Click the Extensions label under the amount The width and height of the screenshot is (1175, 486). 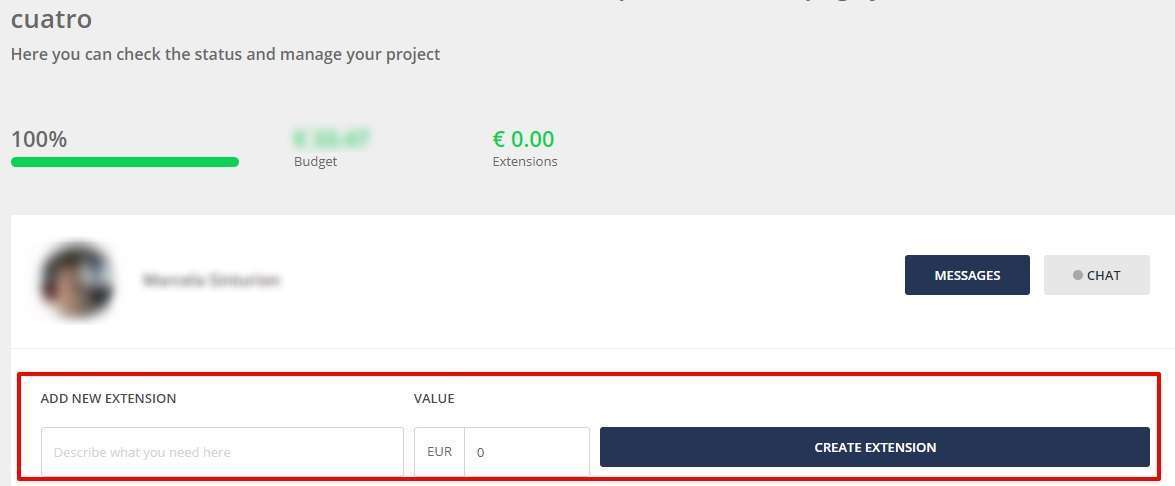pos(525,162)
